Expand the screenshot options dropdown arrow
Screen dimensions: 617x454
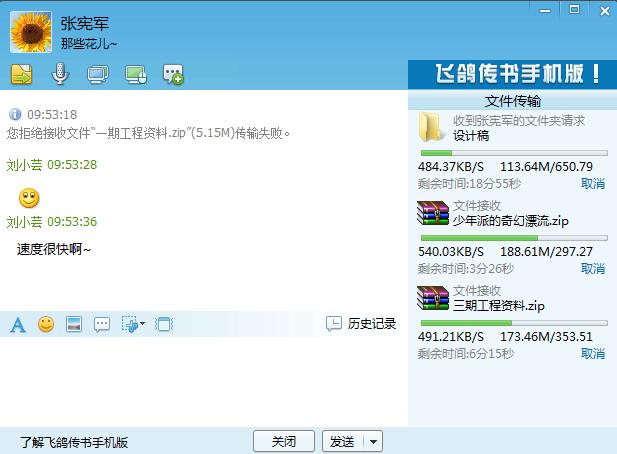click(142, 324)
